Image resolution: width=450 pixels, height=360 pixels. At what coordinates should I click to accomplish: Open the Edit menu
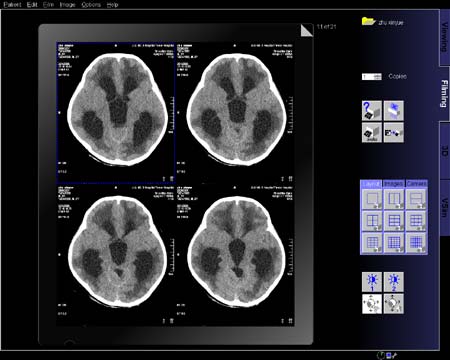(32, 5)
